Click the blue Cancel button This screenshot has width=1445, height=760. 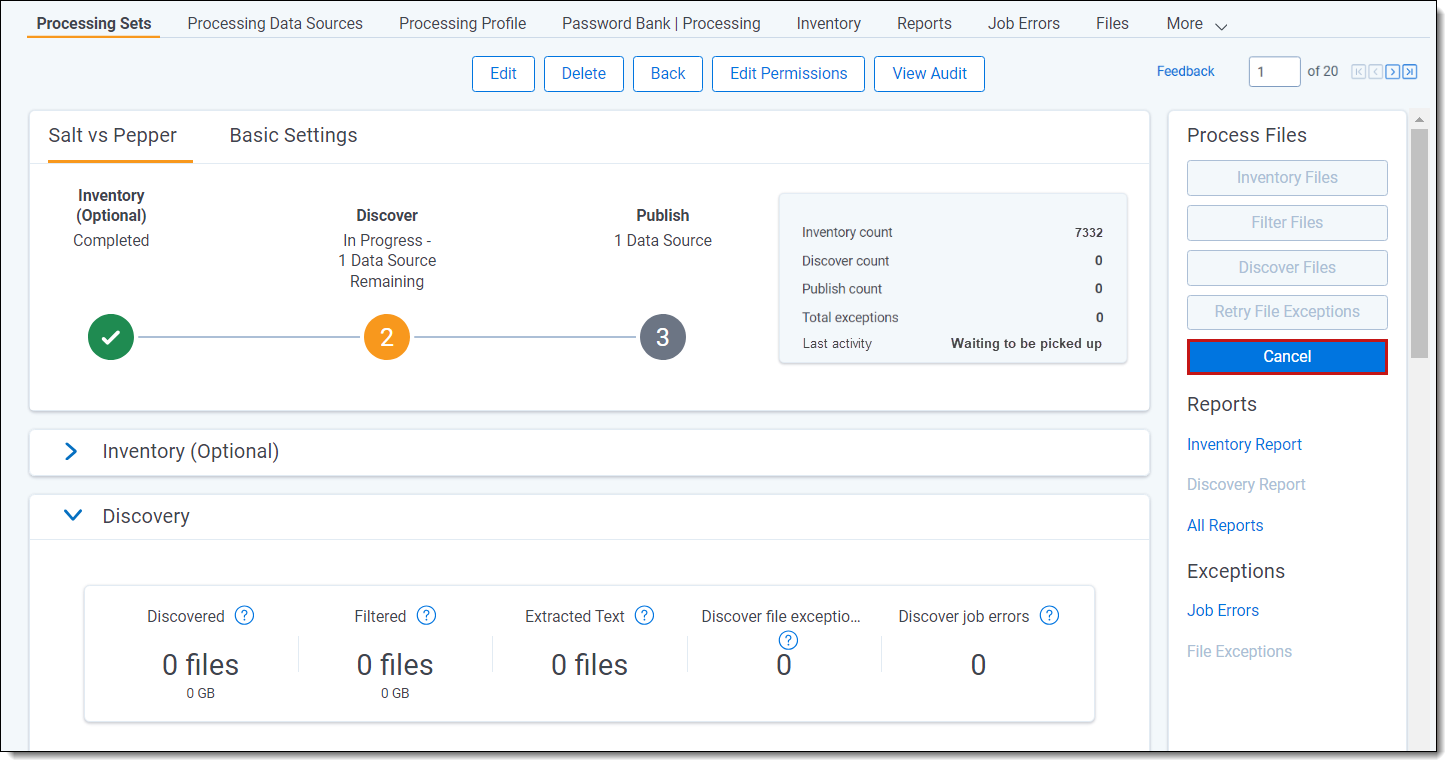1287,357
